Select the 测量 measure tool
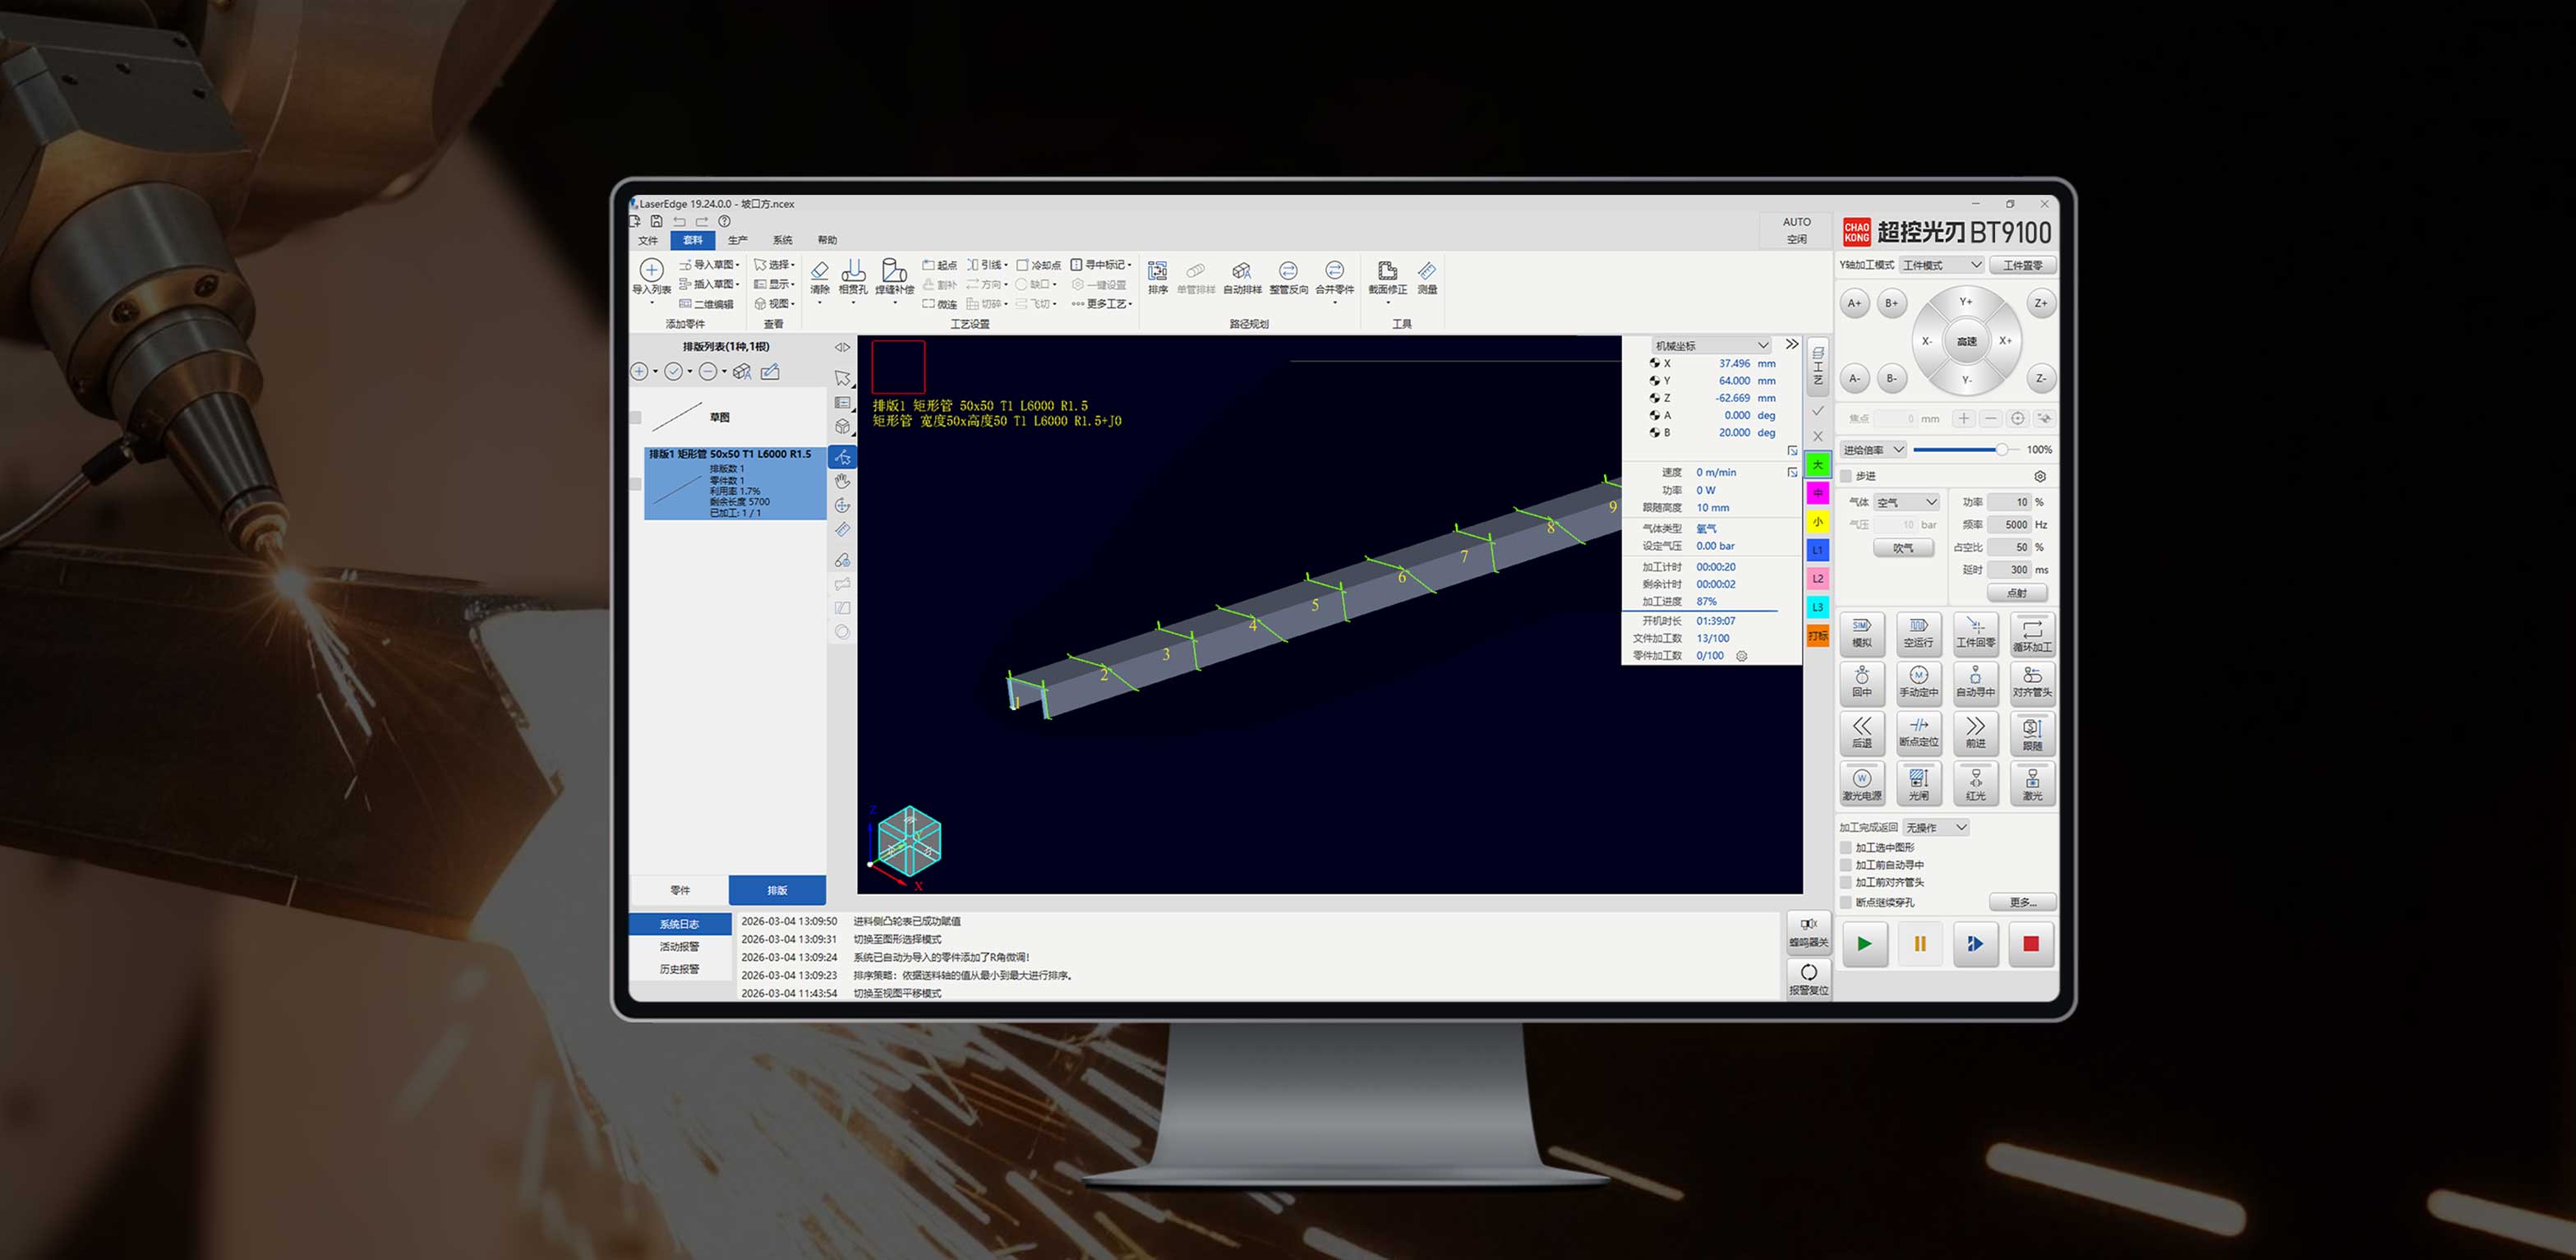The width and height of the screenshot is (2576, 1260). pyautogui.click(x=1427, y=272)
